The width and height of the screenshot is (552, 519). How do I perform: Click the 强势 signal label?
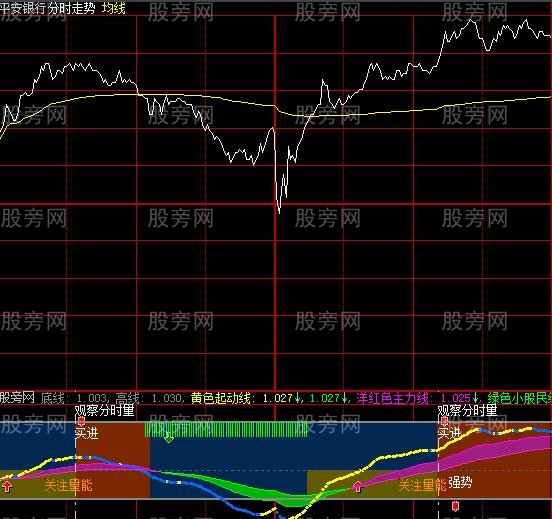coord(460,482)
